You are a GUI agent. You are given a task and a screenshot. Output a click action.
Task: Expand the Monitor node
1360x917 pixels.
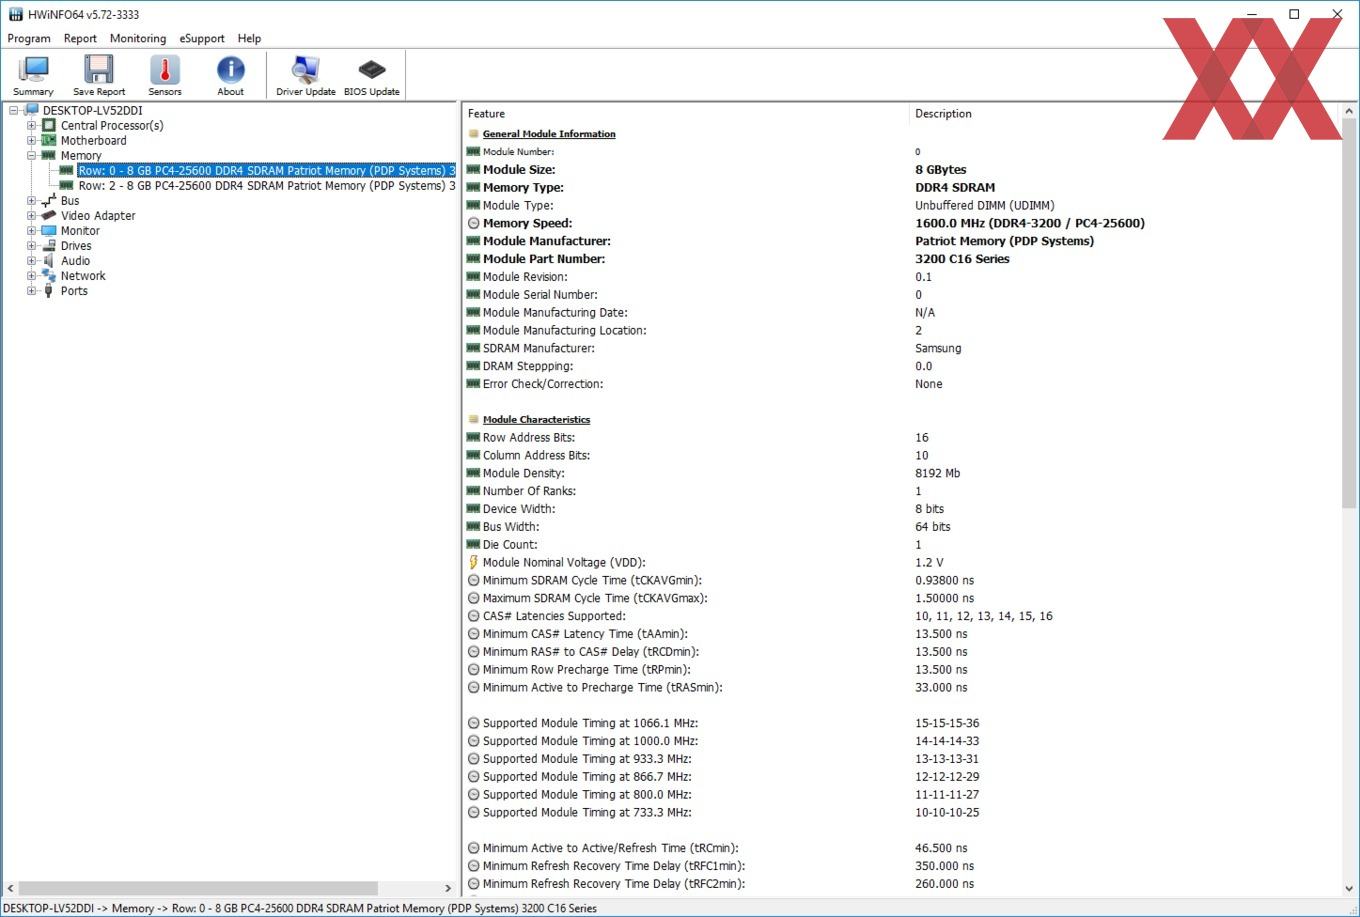coord(31,230)
